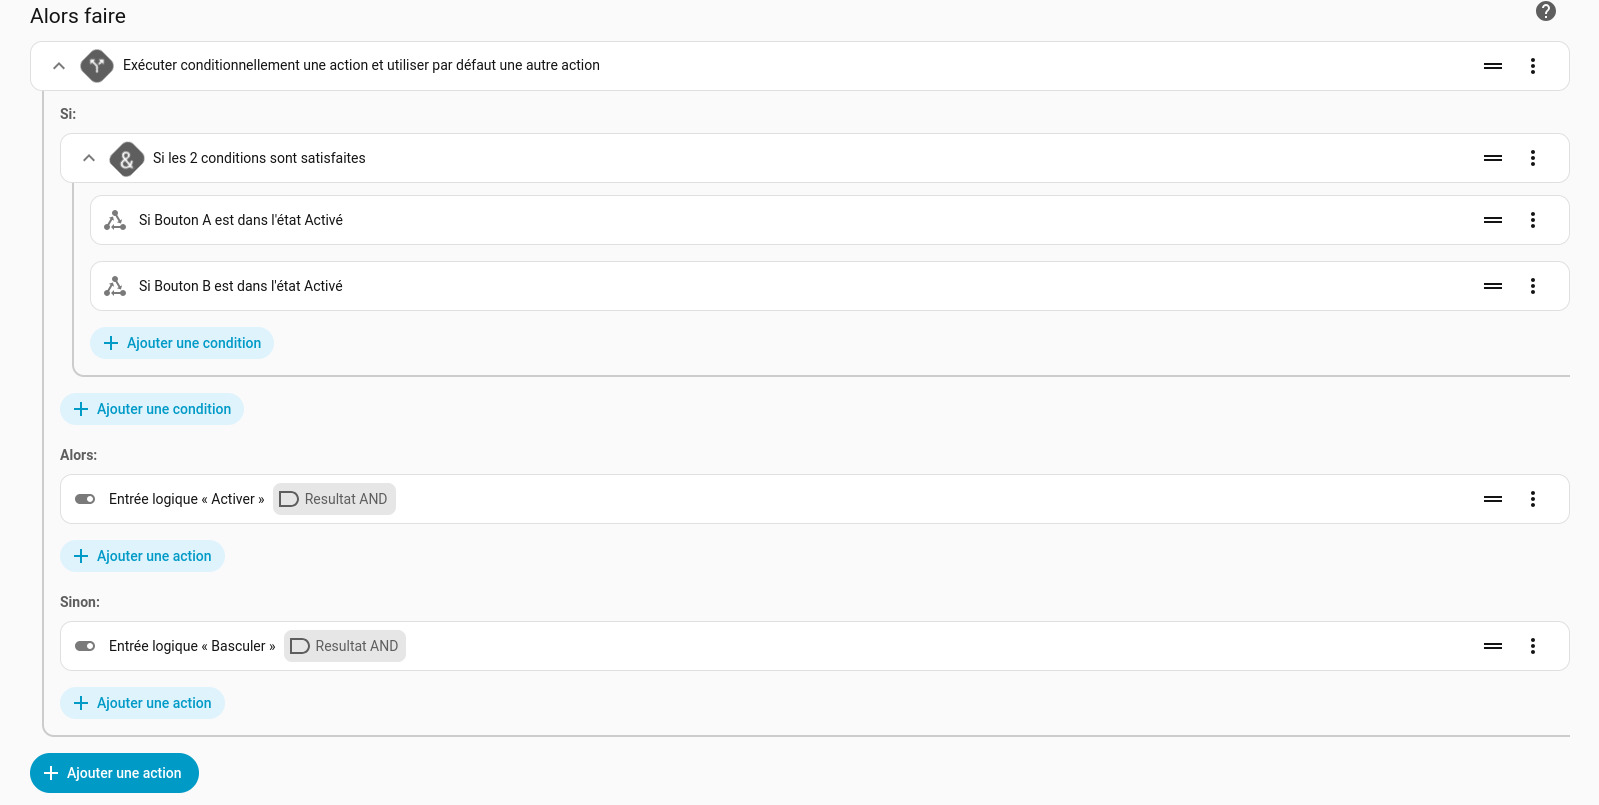The height and width of the screenshot is (805, 1599).
Task: Click drag handle of Bouton A condition
Action: 1492,220
